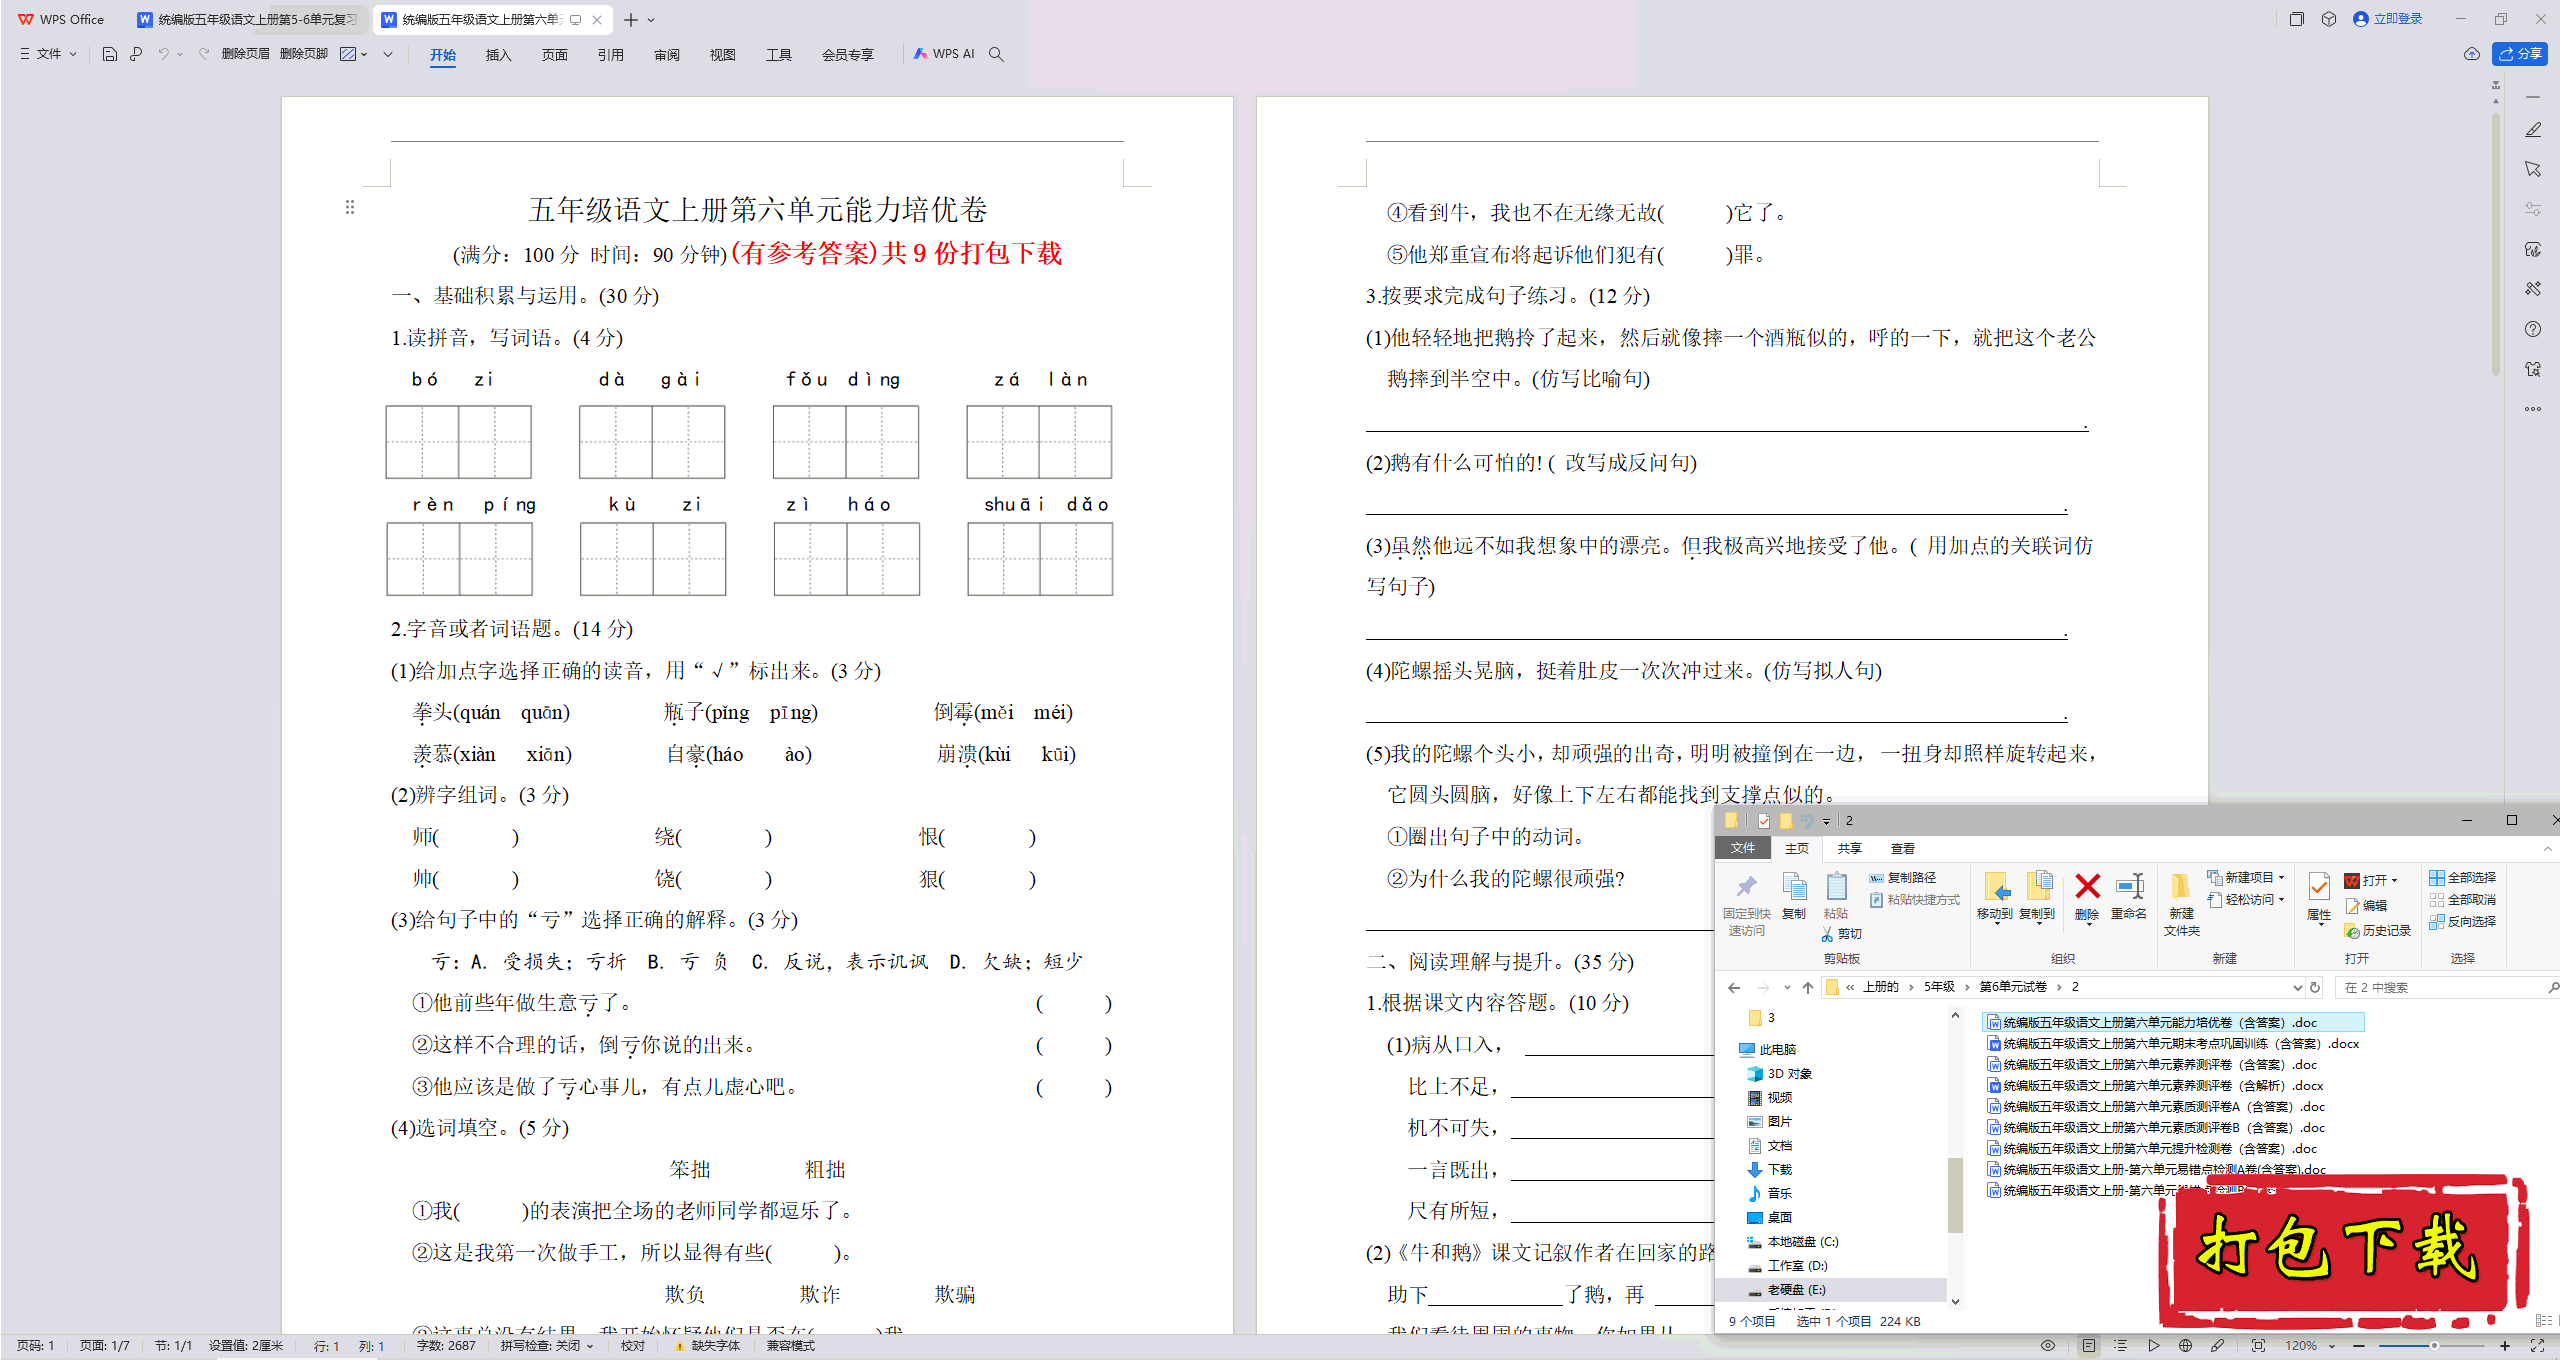Image resolution: width=2560 pixels, height=1360 pixels.
Task: Expand the quick access toolbar chevron
Action: (x=388, y=54)
